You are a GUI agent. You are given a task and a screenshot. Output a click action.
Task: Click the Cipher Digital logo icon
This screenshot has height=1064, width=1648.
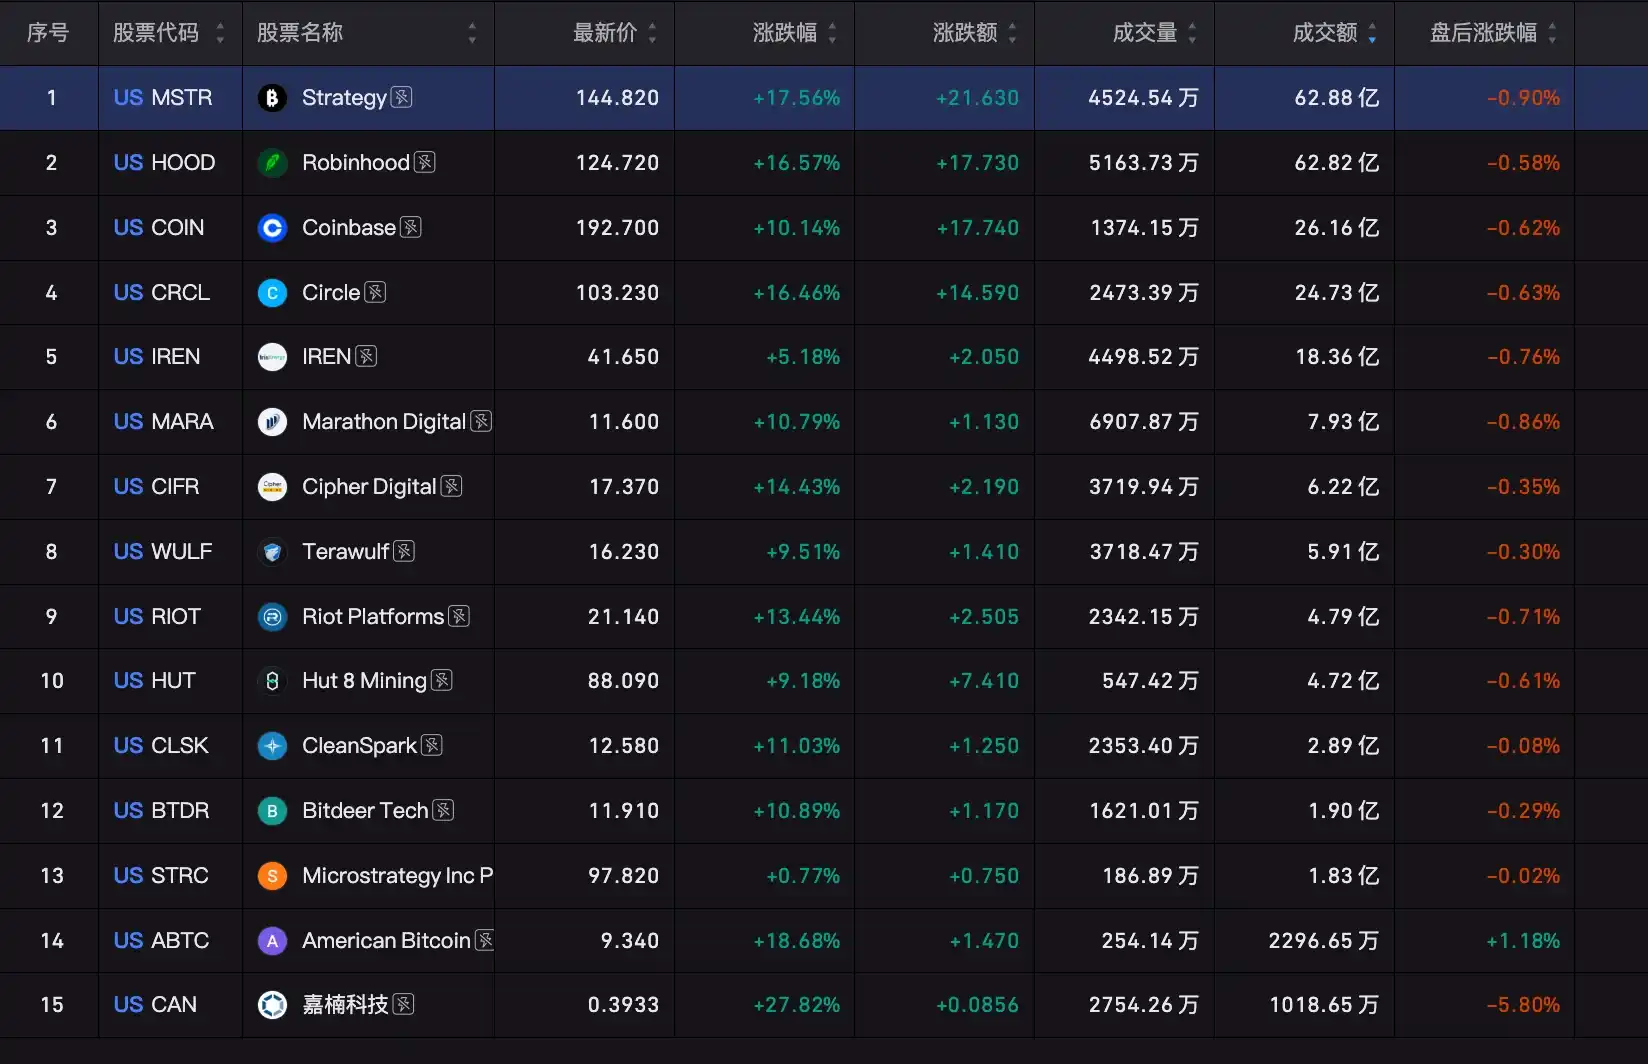(272, 487)
